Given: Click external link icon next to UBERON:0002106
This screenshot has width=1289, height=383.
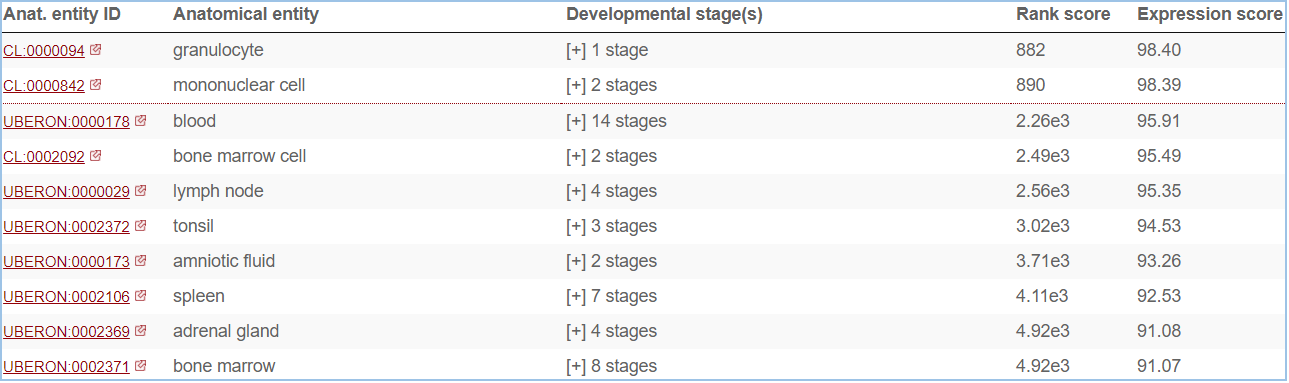Looking at the screenshot, I should tap(141, 296).
